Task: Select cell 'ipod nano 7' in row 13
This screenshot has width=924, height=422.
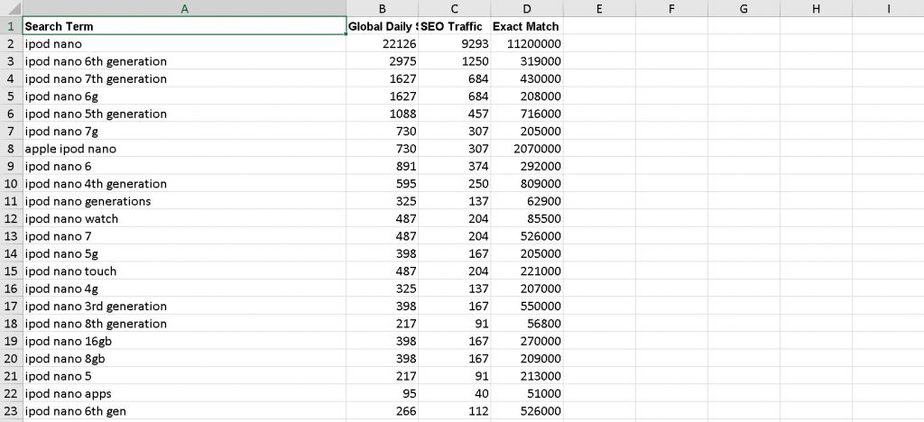Action: point(184,236)
